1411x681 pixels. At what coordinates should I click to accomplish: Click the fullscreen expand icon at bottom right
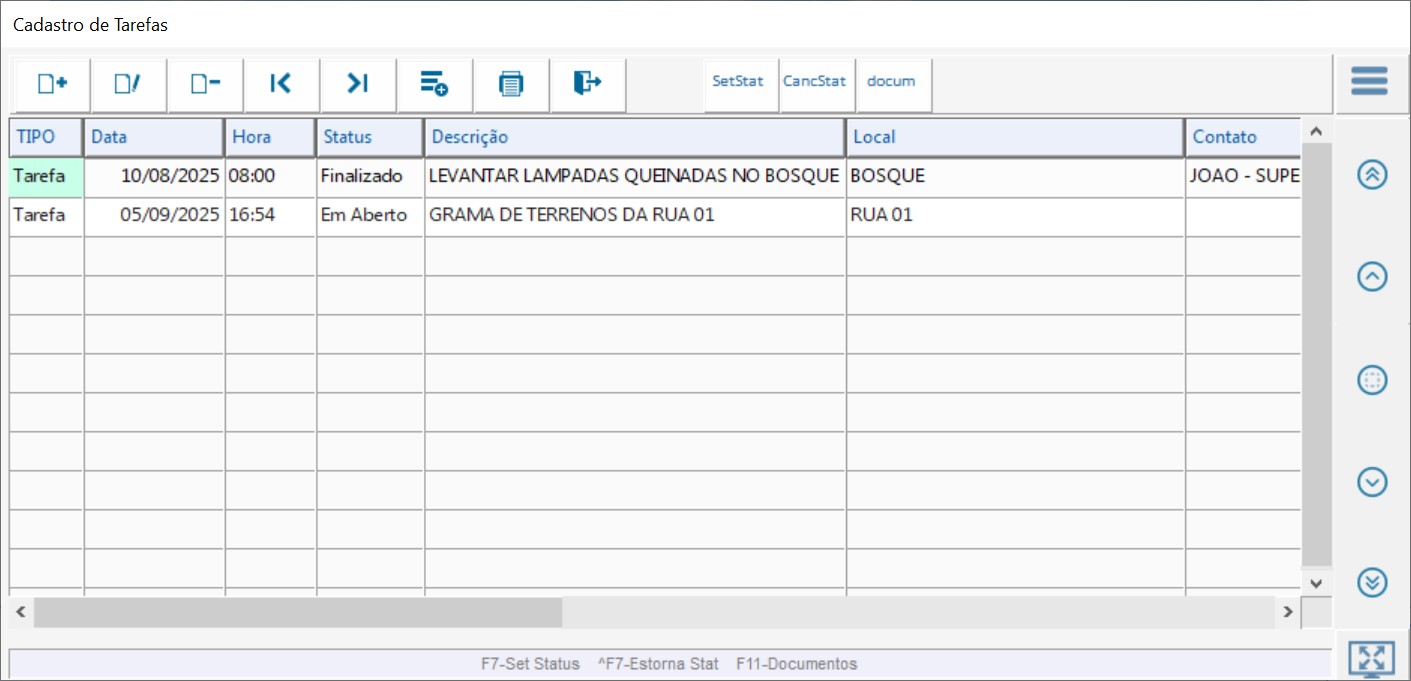(1371, 658)
